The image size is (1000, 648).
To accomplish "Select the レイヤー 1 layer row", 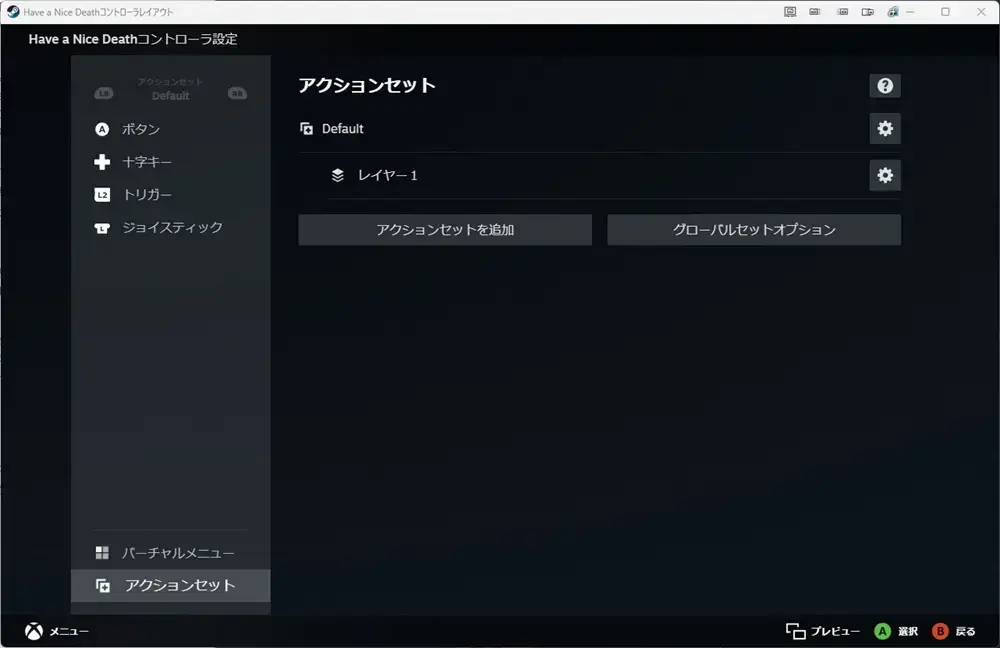I will (x=596, y=175).
